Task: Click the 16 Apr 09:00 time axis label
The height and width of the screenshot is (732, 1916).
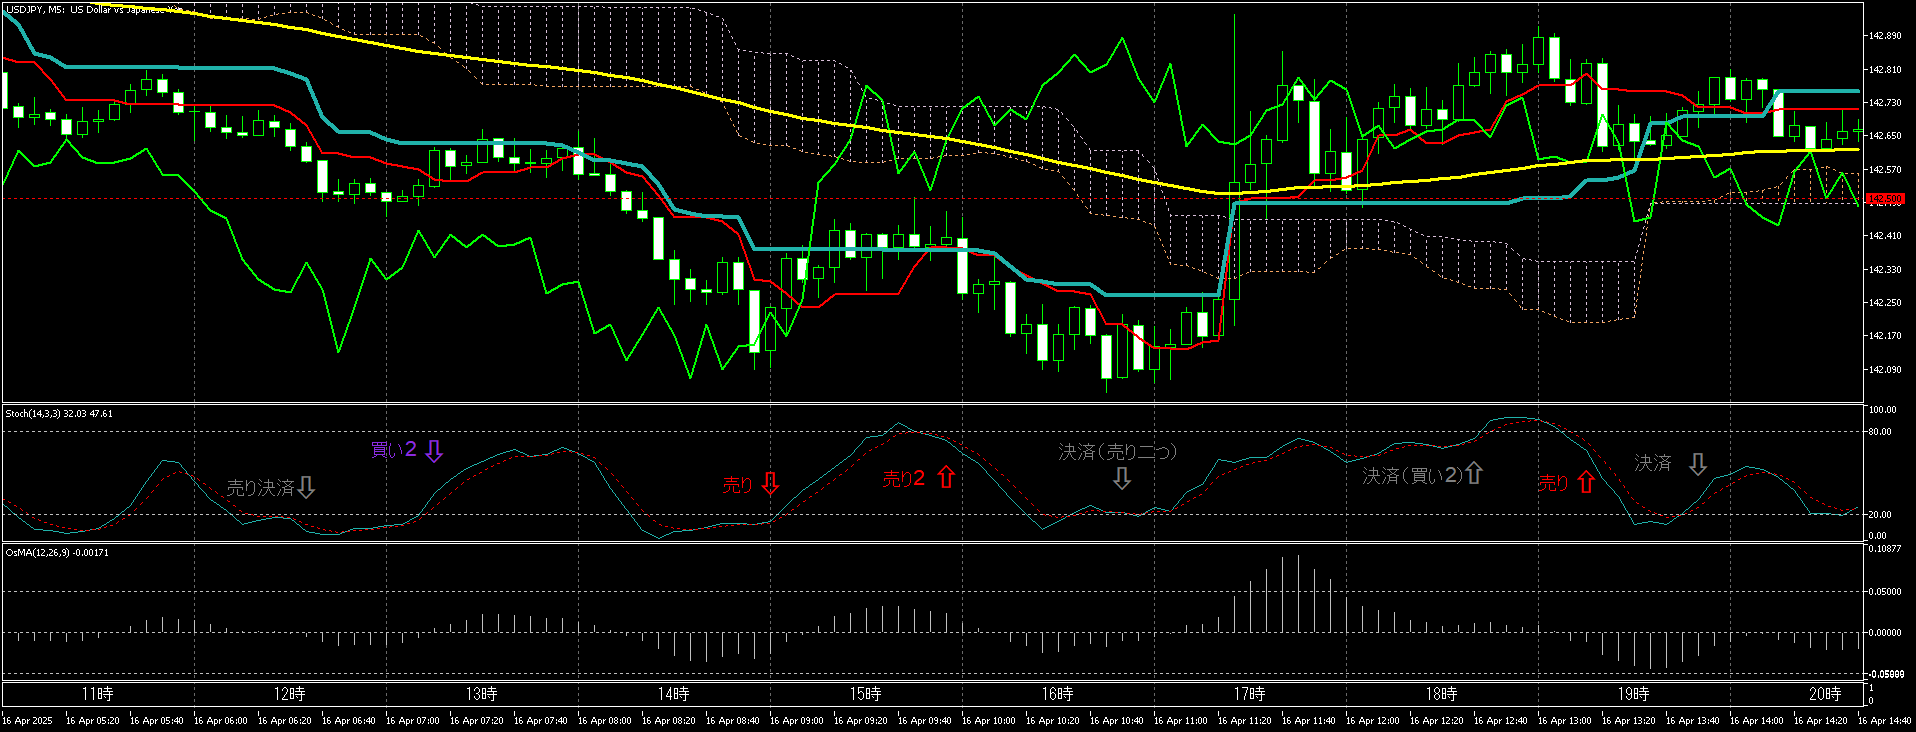Action: click(797, 720)
